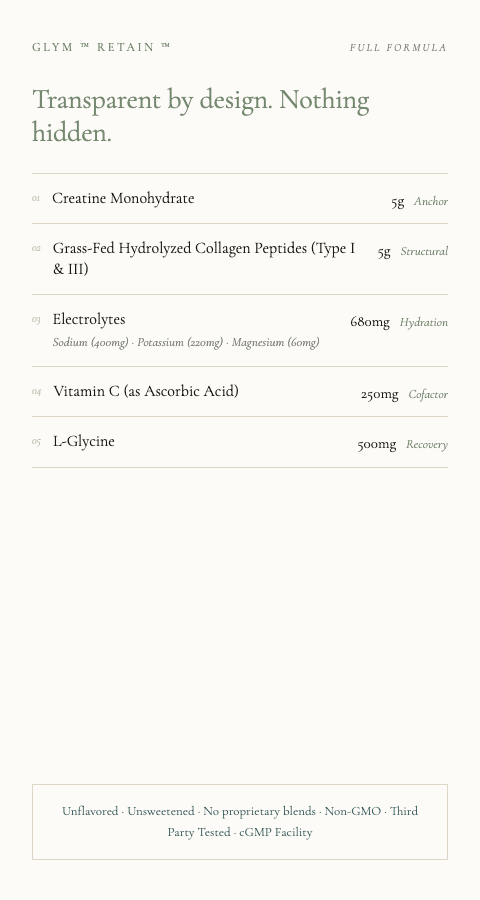Click the Sodium Potassium Magnesium breakdown line
The height and width of the screenshot is (900, 480).
[186, 343]
